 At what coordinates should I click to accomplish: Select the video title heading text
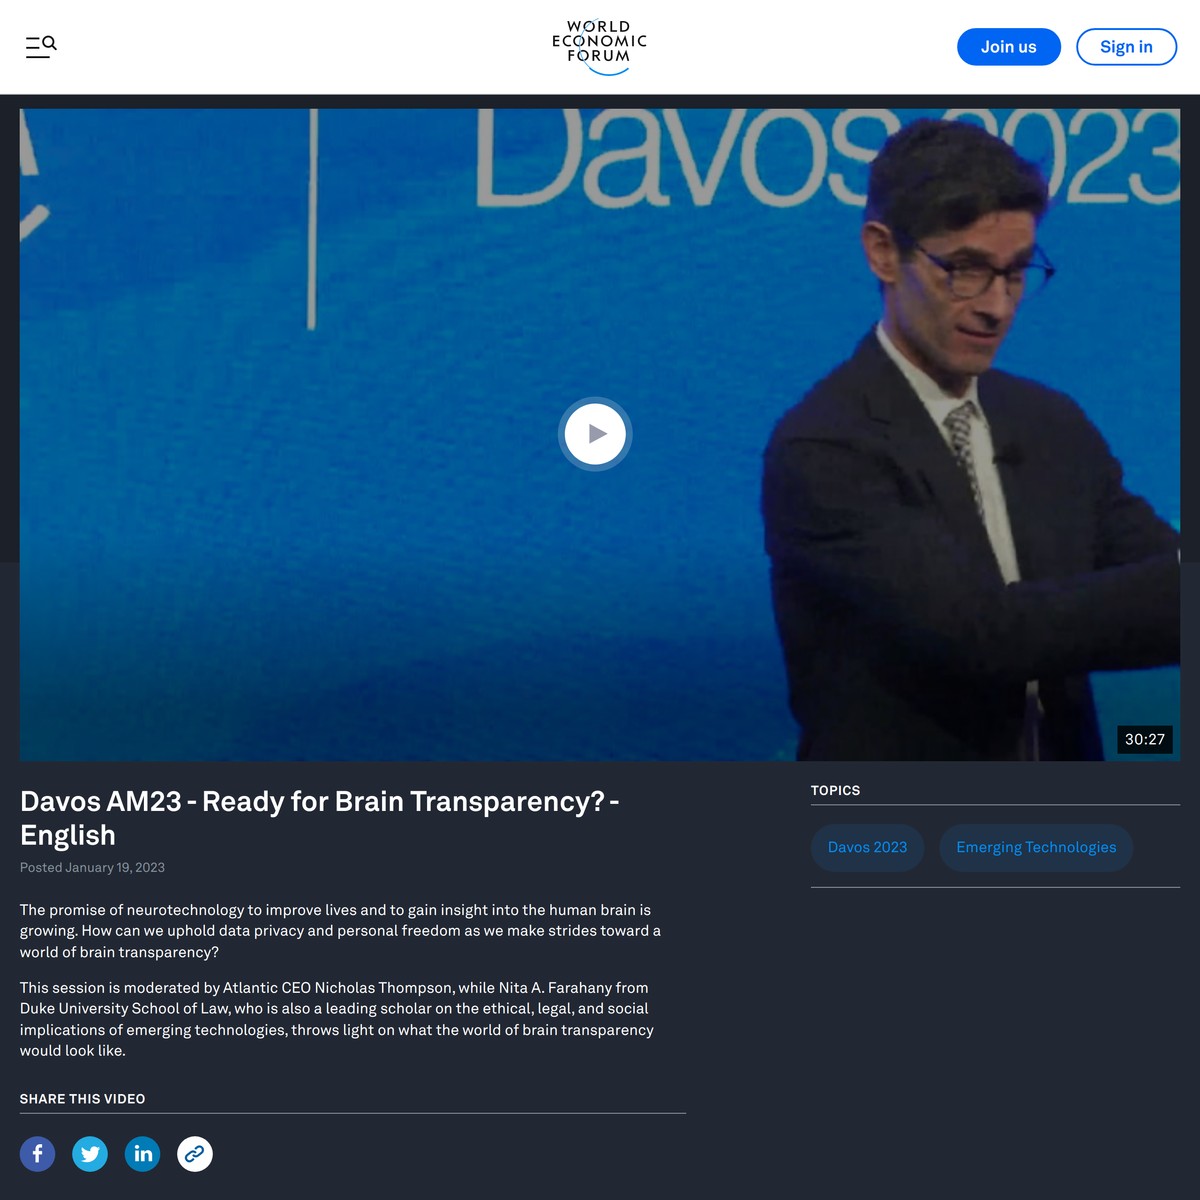[320, 818]
